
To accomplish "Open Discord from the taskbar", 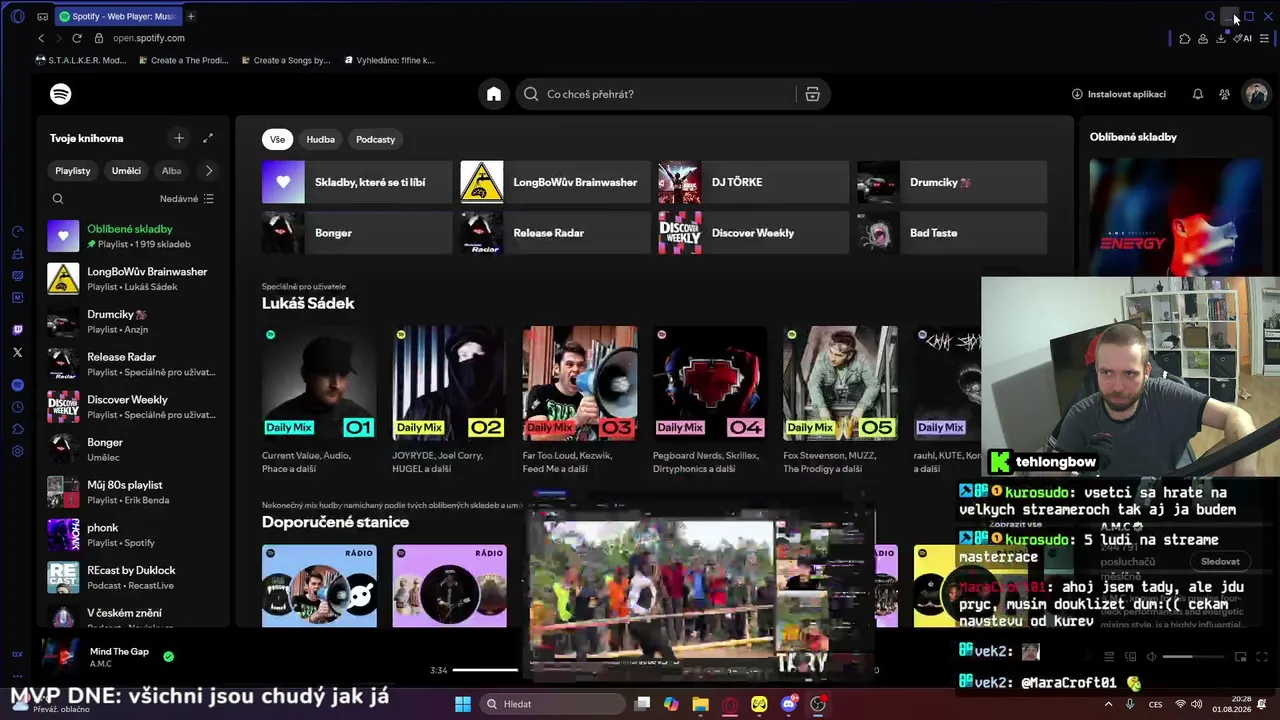I will (x=789, y=704).
